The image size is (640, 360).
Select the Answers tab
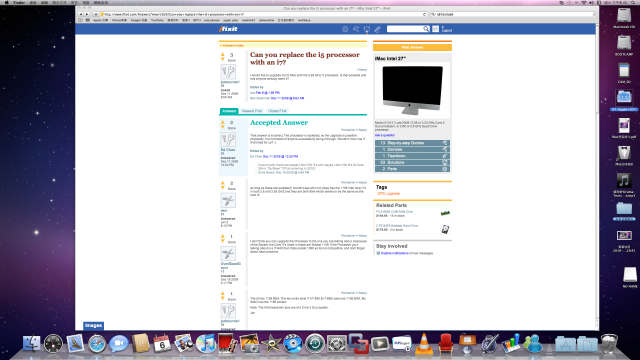[229, 111]
